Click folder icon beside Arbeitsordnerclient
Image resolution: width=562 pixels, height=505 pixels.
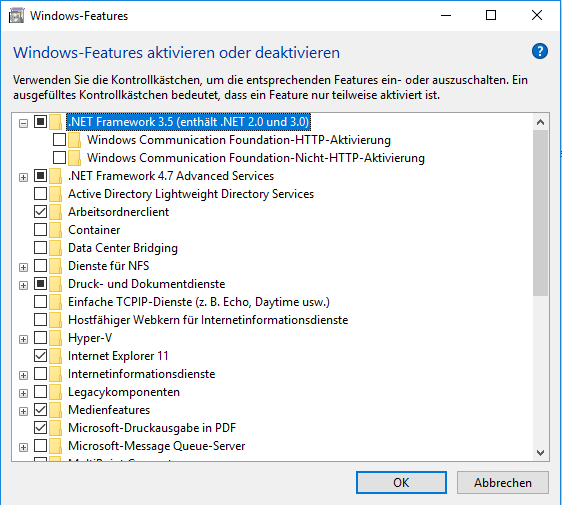click(56, 212)
